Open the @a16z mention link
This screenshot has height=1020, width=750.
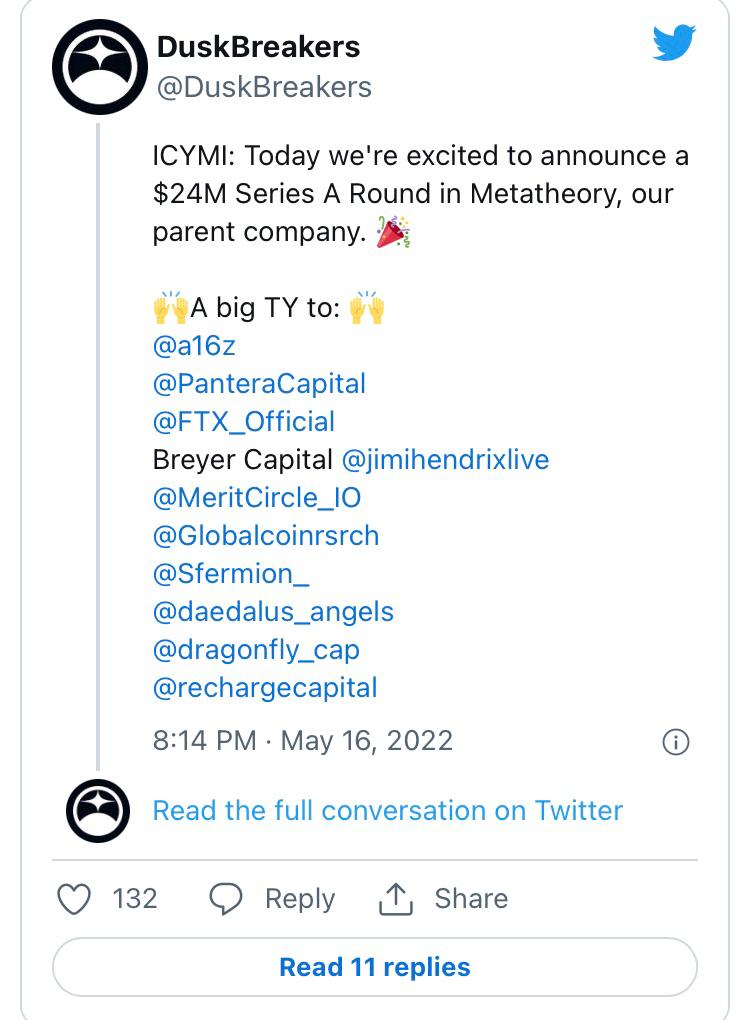coord(194,346)
